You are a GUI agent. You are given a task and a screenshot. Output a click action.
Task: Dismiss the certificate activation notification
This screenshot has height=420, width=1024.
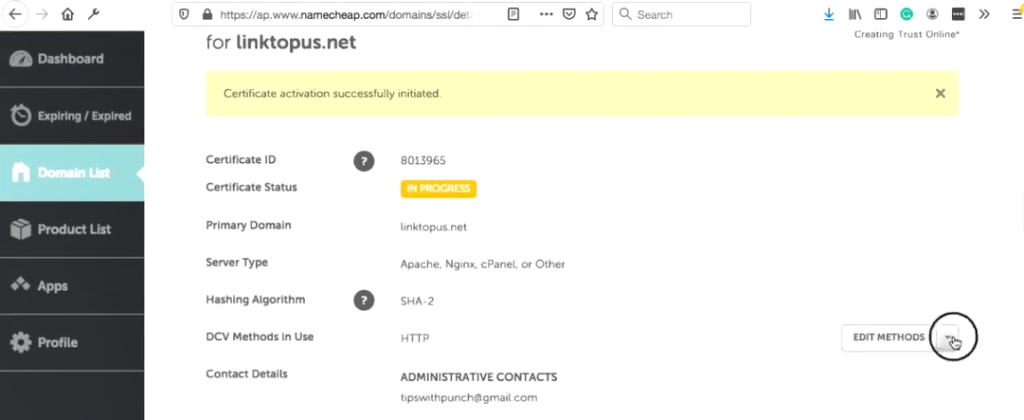coord(940,93)
